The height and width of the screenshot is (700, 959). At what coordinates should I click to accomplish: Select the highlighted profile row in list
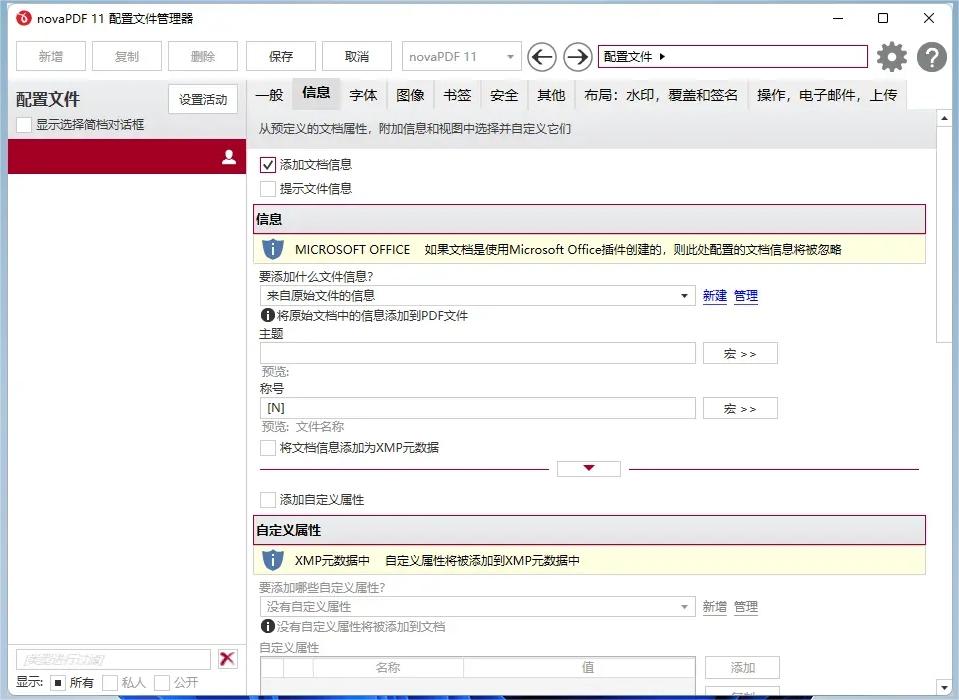(127, 157)
